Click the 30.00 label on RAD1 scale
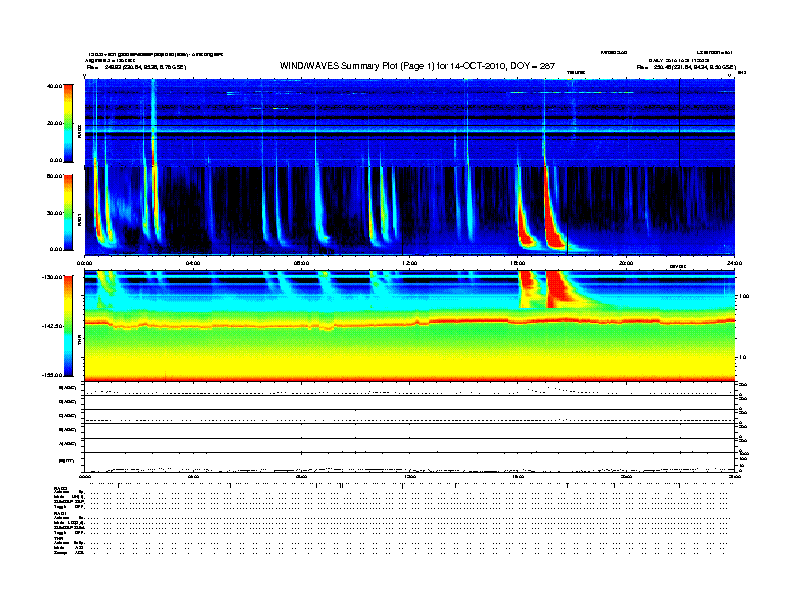This screenshot has width=792, height=612. pos(55,213)
